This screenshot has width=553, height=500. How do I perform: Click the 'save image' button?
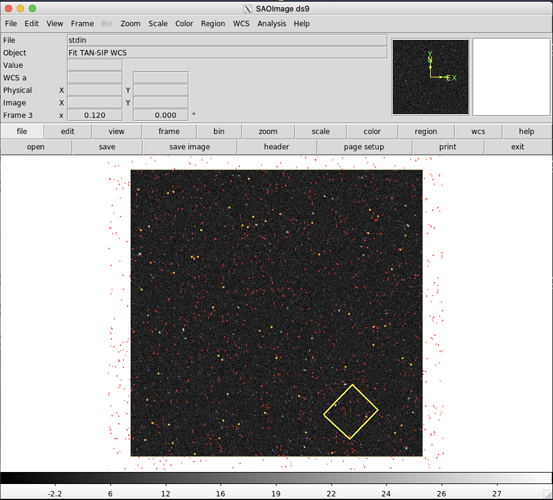(x=190, y=147)
